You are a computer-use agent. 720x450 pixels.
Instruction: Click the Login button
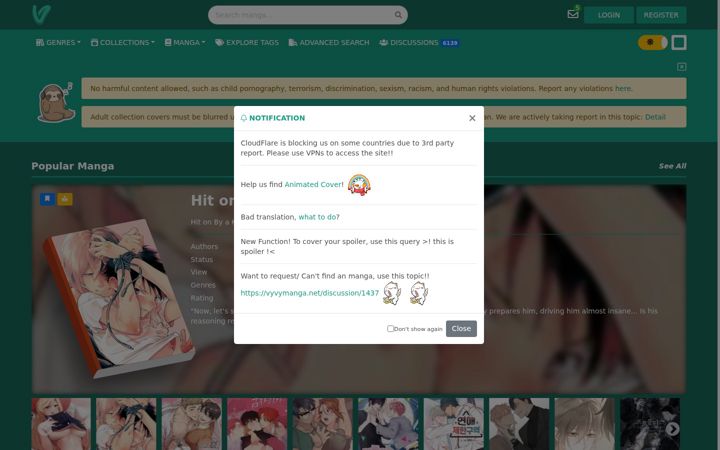609,15
